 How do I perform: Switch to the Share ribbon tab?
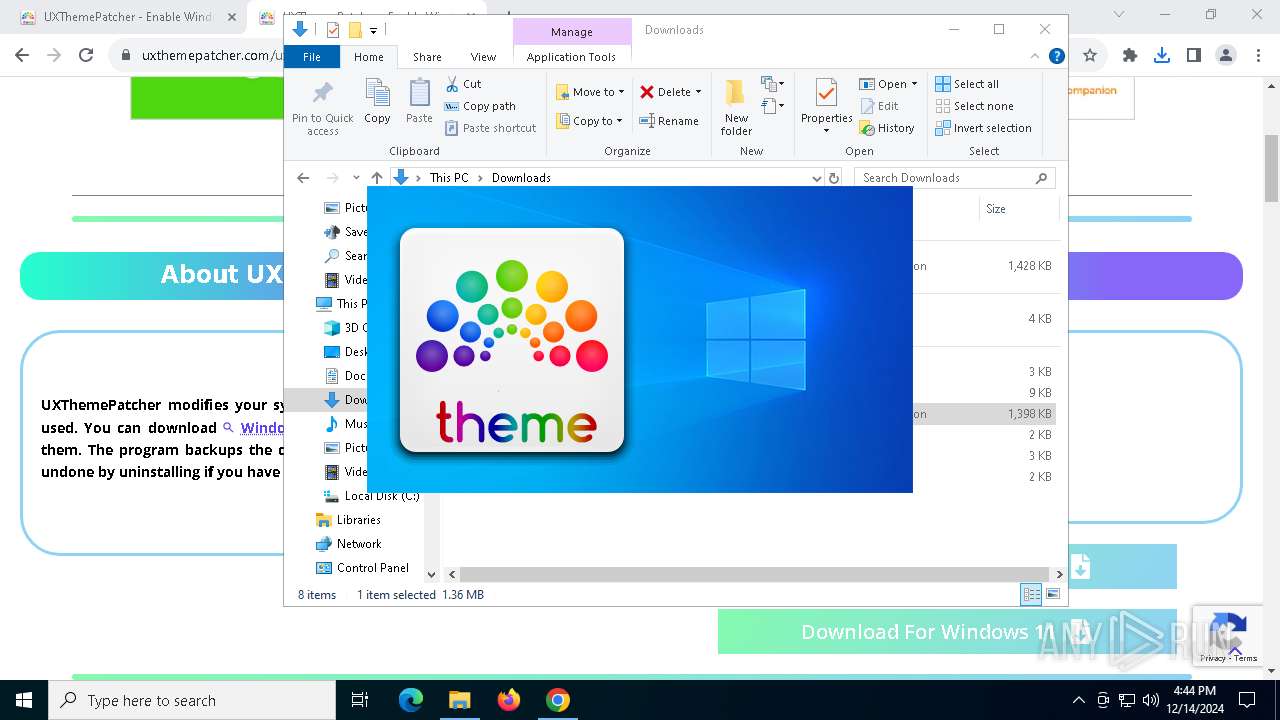point(427,57)
